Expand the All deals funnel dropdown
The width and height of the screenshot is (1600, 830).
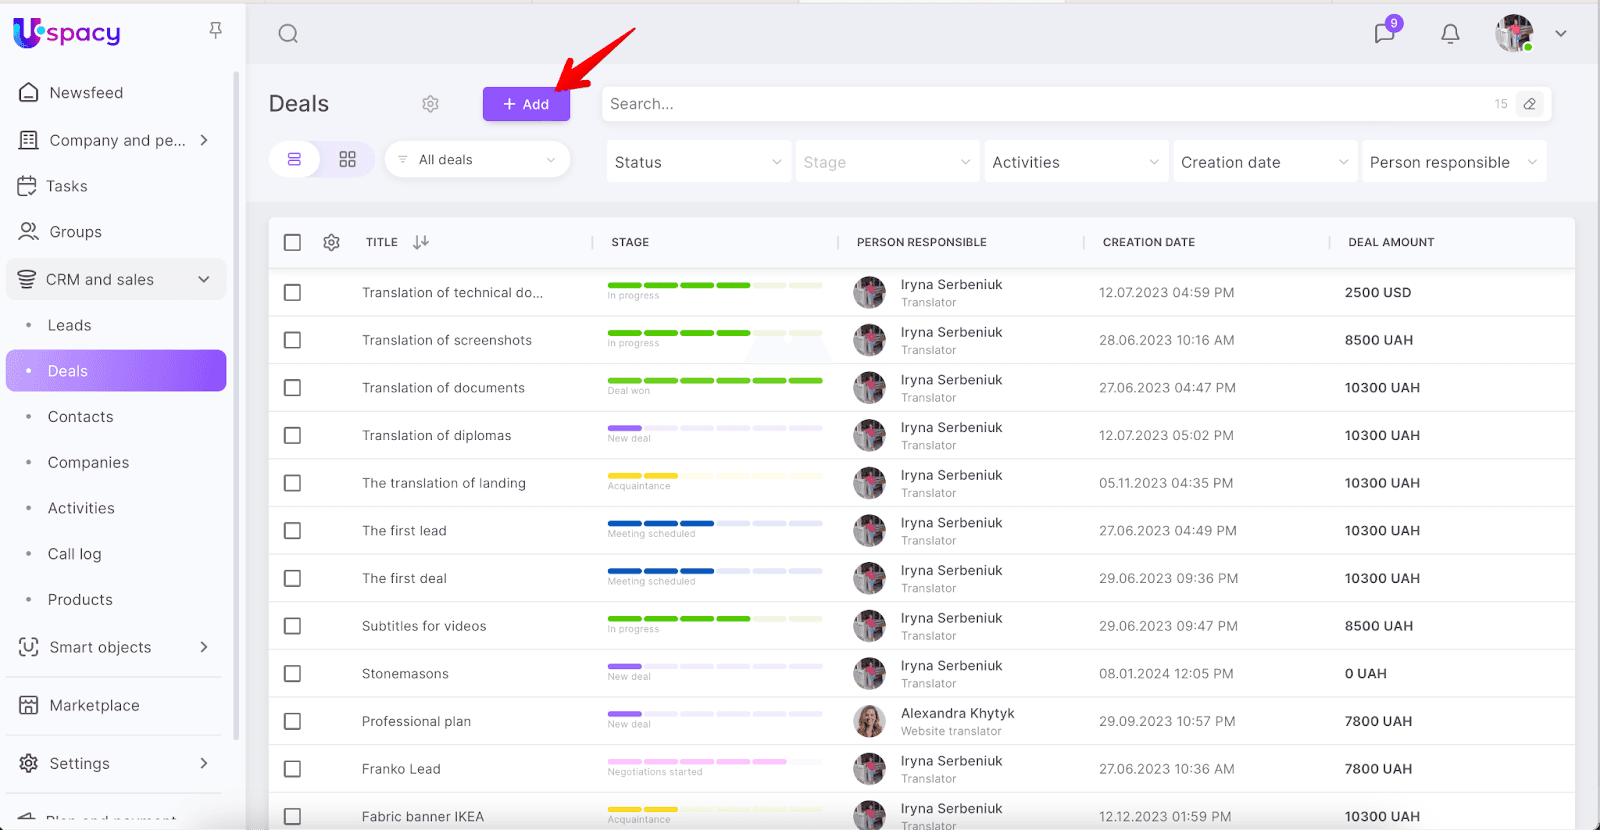[477, 160]
